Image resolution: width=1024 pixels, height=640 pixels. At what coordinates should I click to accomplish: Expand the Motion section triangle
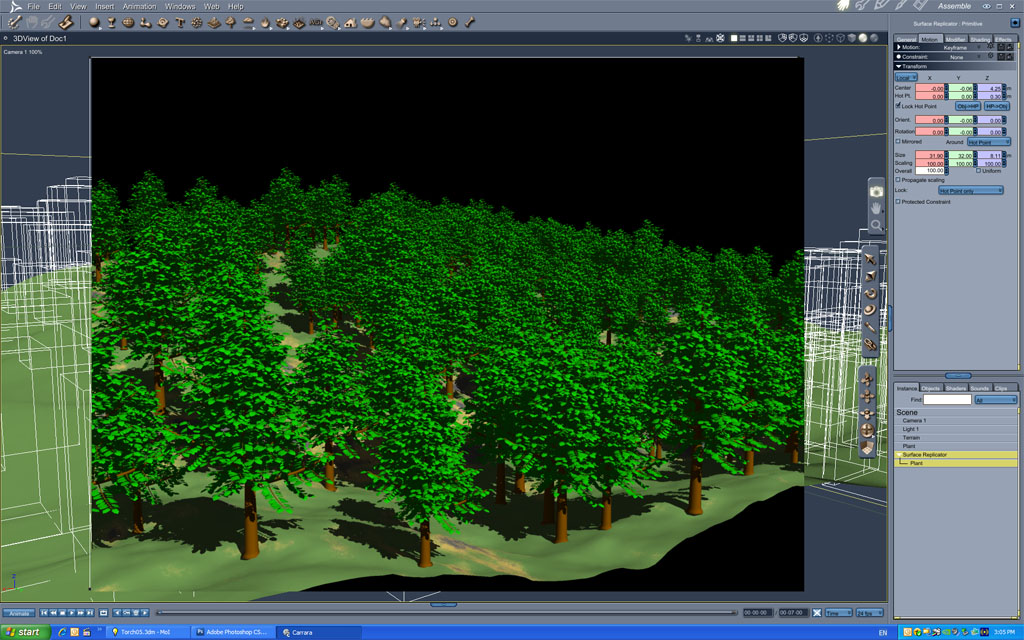click(x=899, y=47)
